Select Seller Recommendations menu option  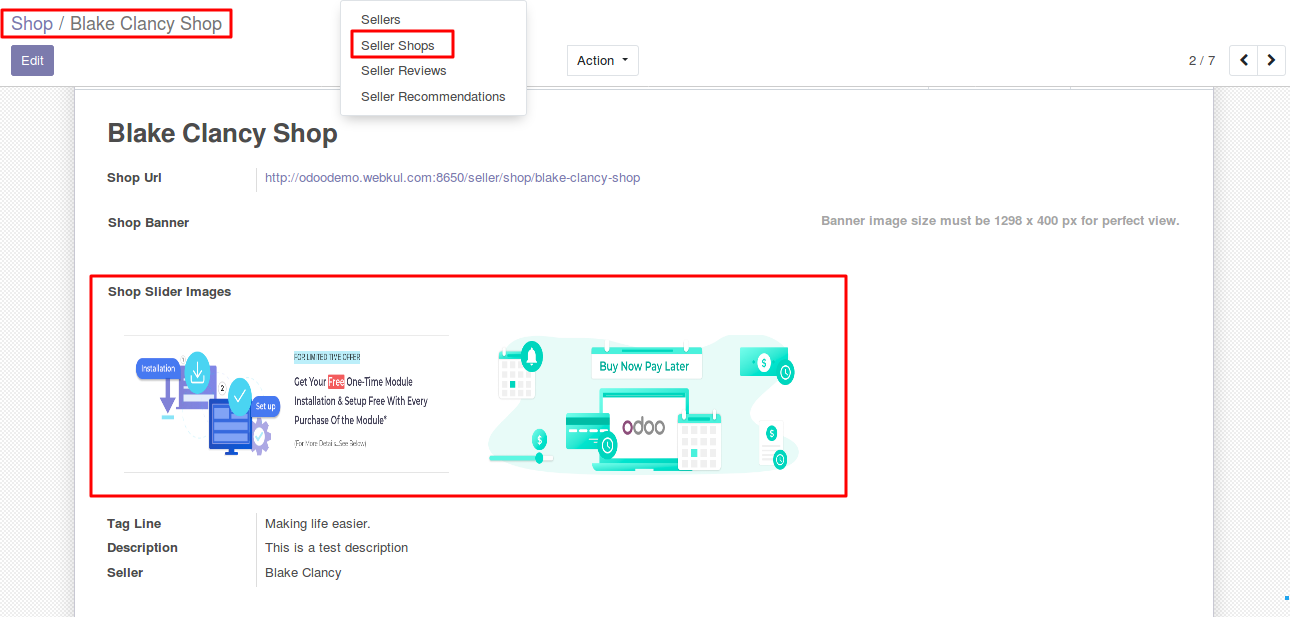coord(433,97)
